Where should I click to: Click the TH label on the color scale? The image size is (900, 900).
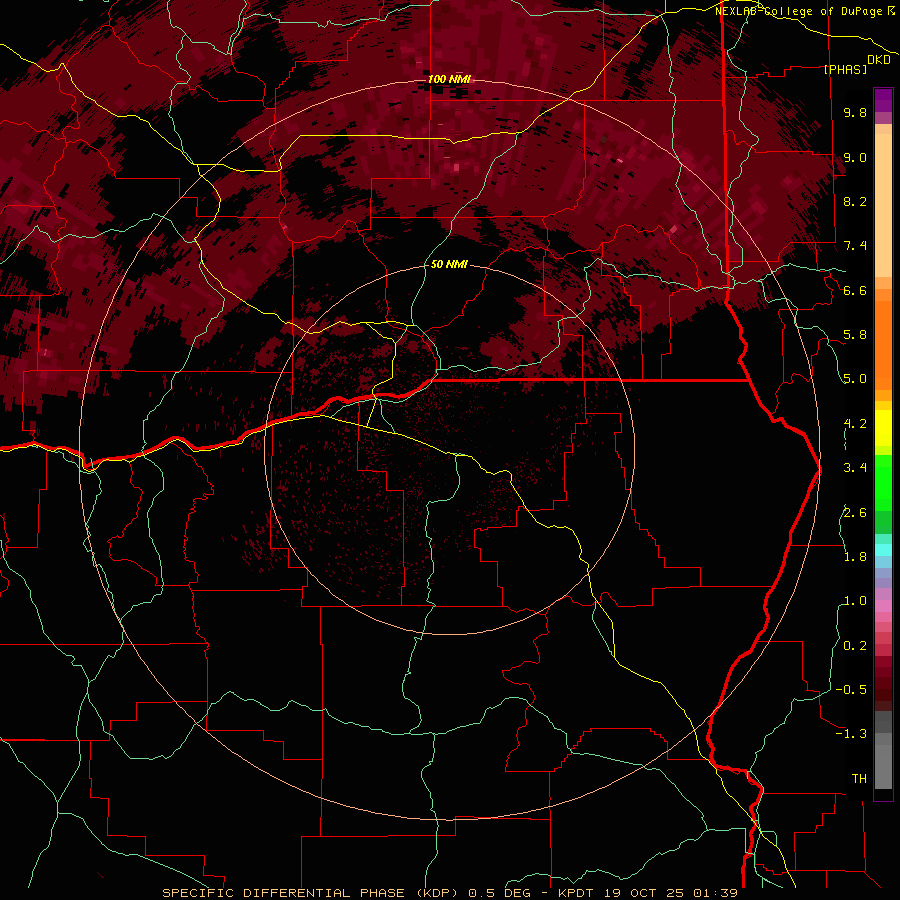click(x=859, y=779)
